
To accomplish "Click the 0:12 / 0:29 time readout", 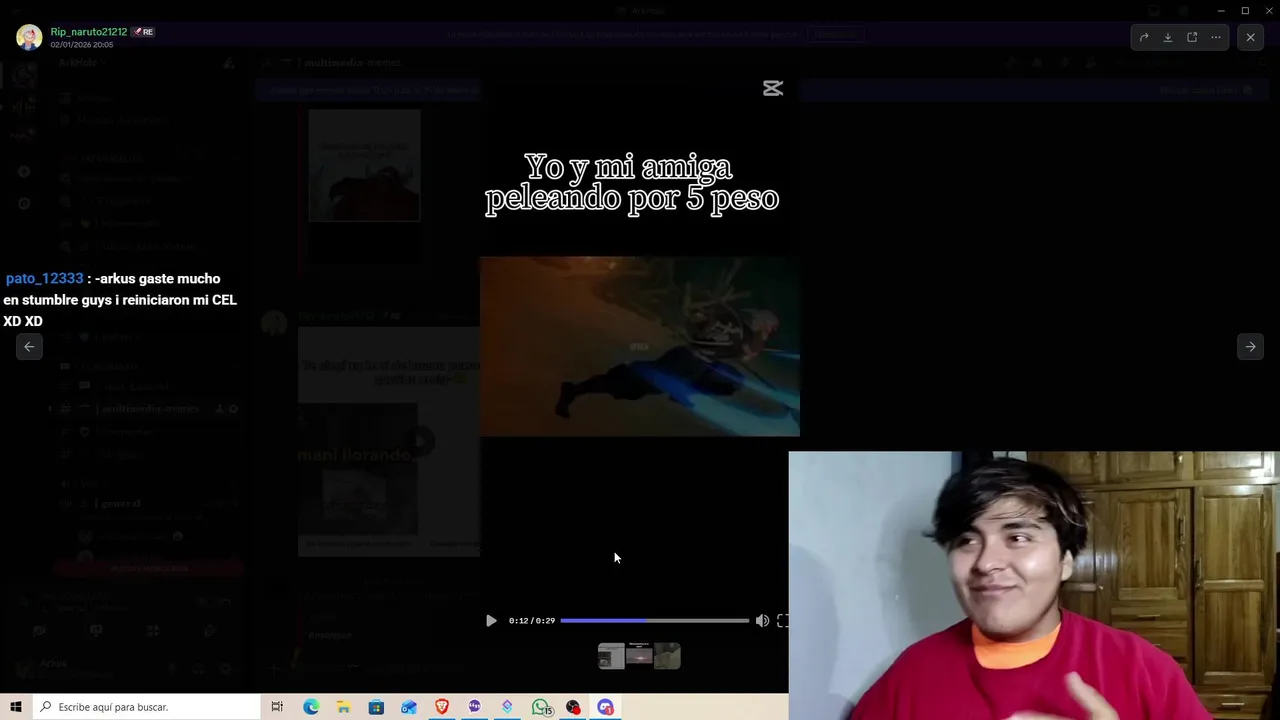I will pyautogui.click(x=531, y=620).
